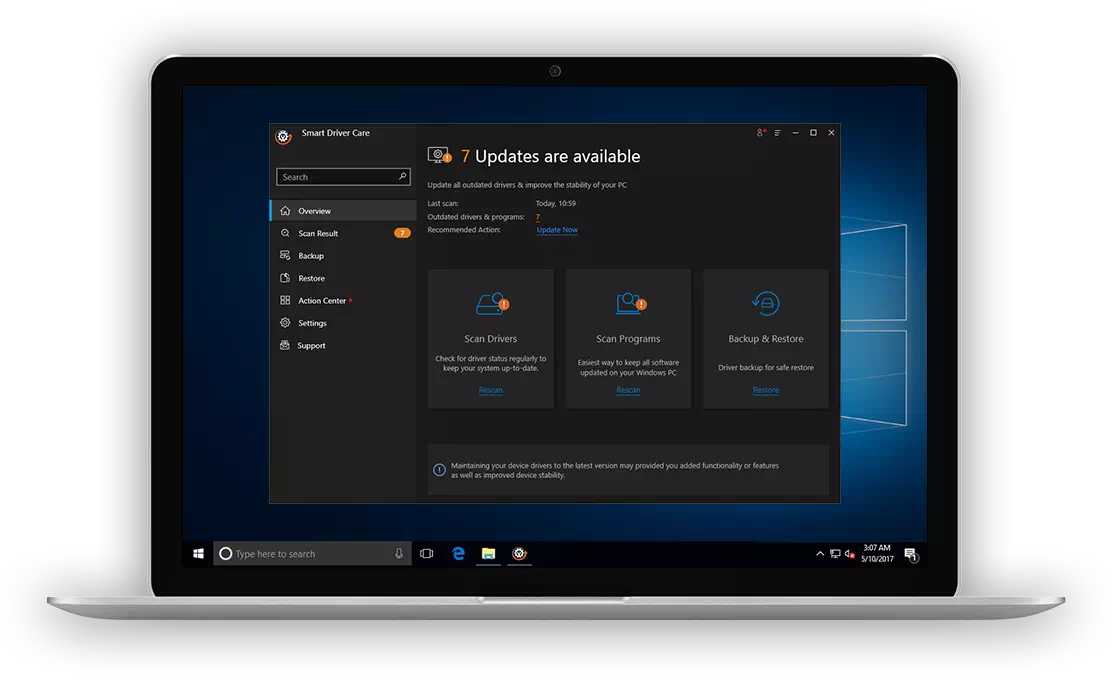Click the updates monitor warning icon in header
1112x684 pixels.
coord(439,155)
